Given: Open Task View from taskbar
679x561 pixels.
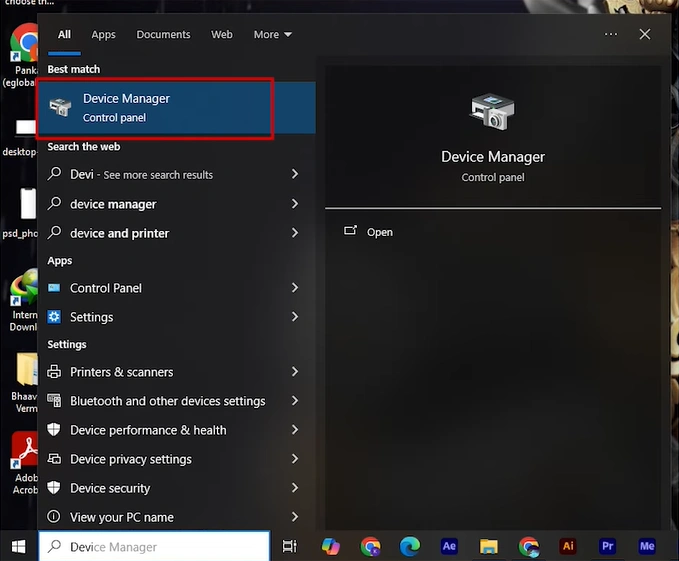Looking at the screenshot, I should pos(290,547).
